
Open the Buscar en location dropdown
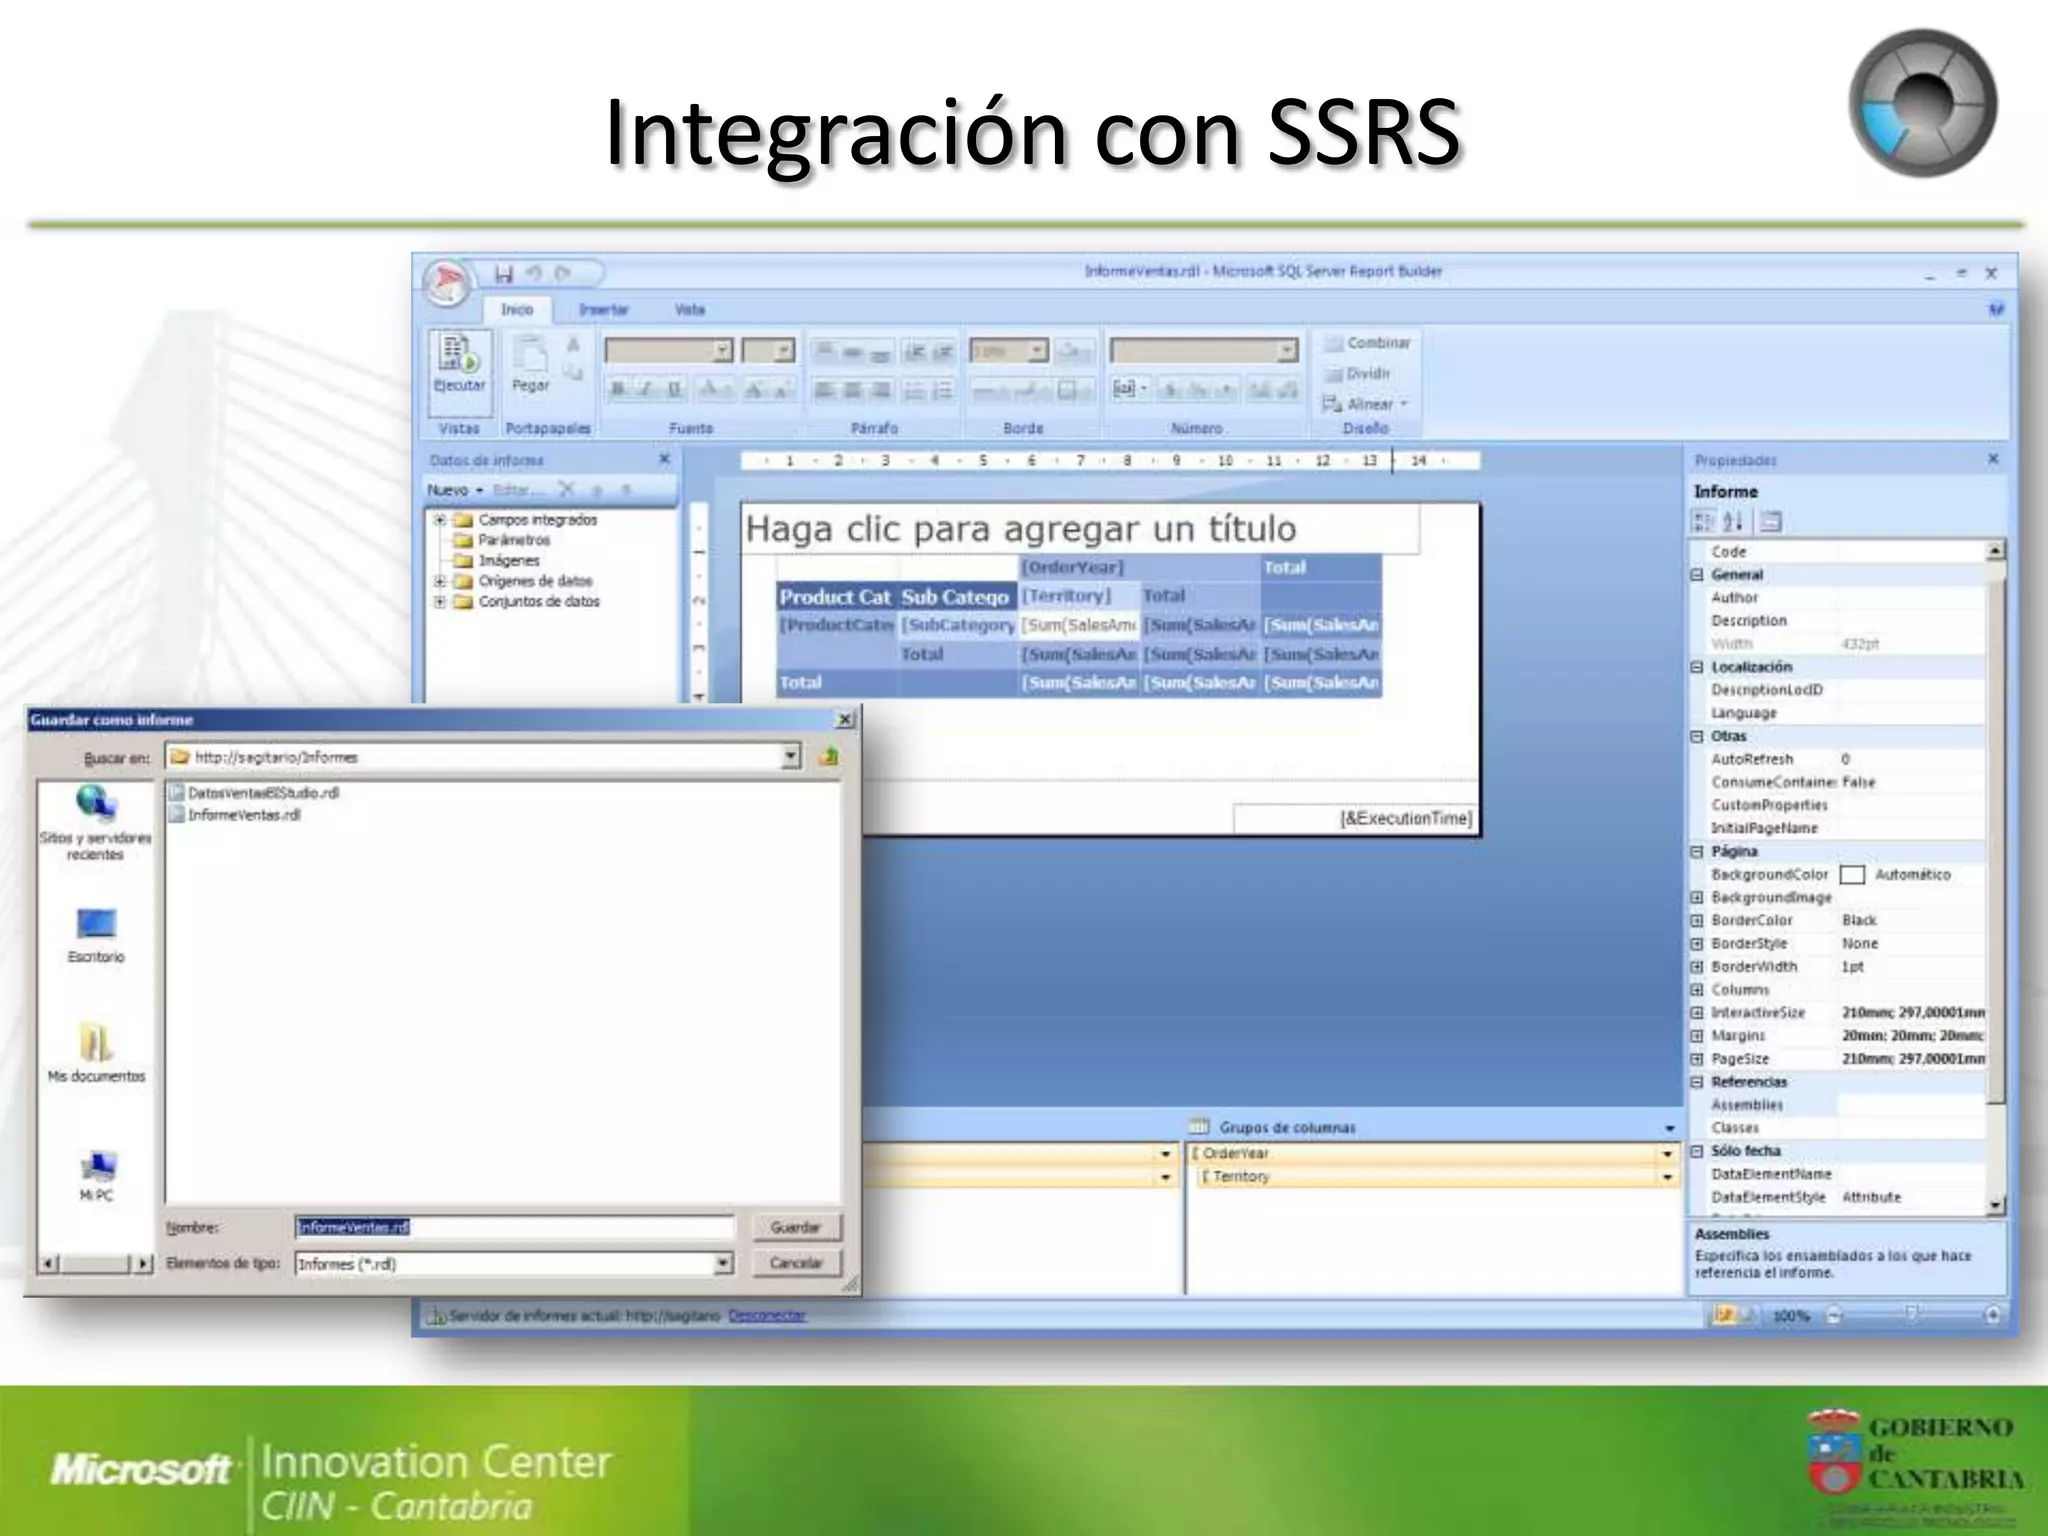tap(791, 757)
